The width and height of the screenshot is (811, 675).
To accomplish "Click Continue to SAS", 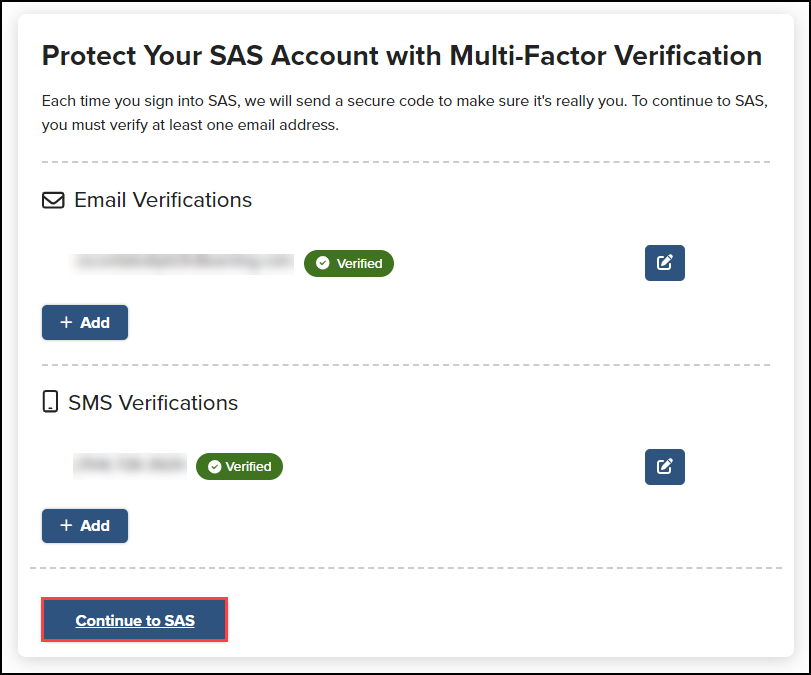I will point(134,620).
